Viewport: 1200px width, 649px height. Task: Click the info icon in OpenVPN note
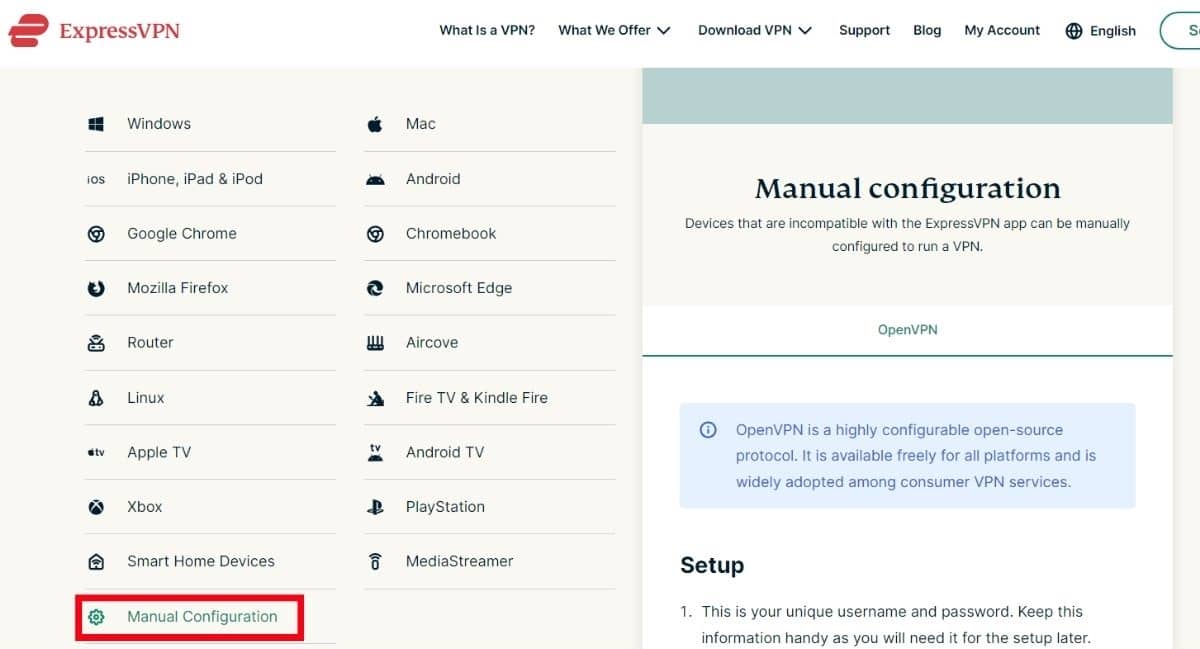[708, 430]
